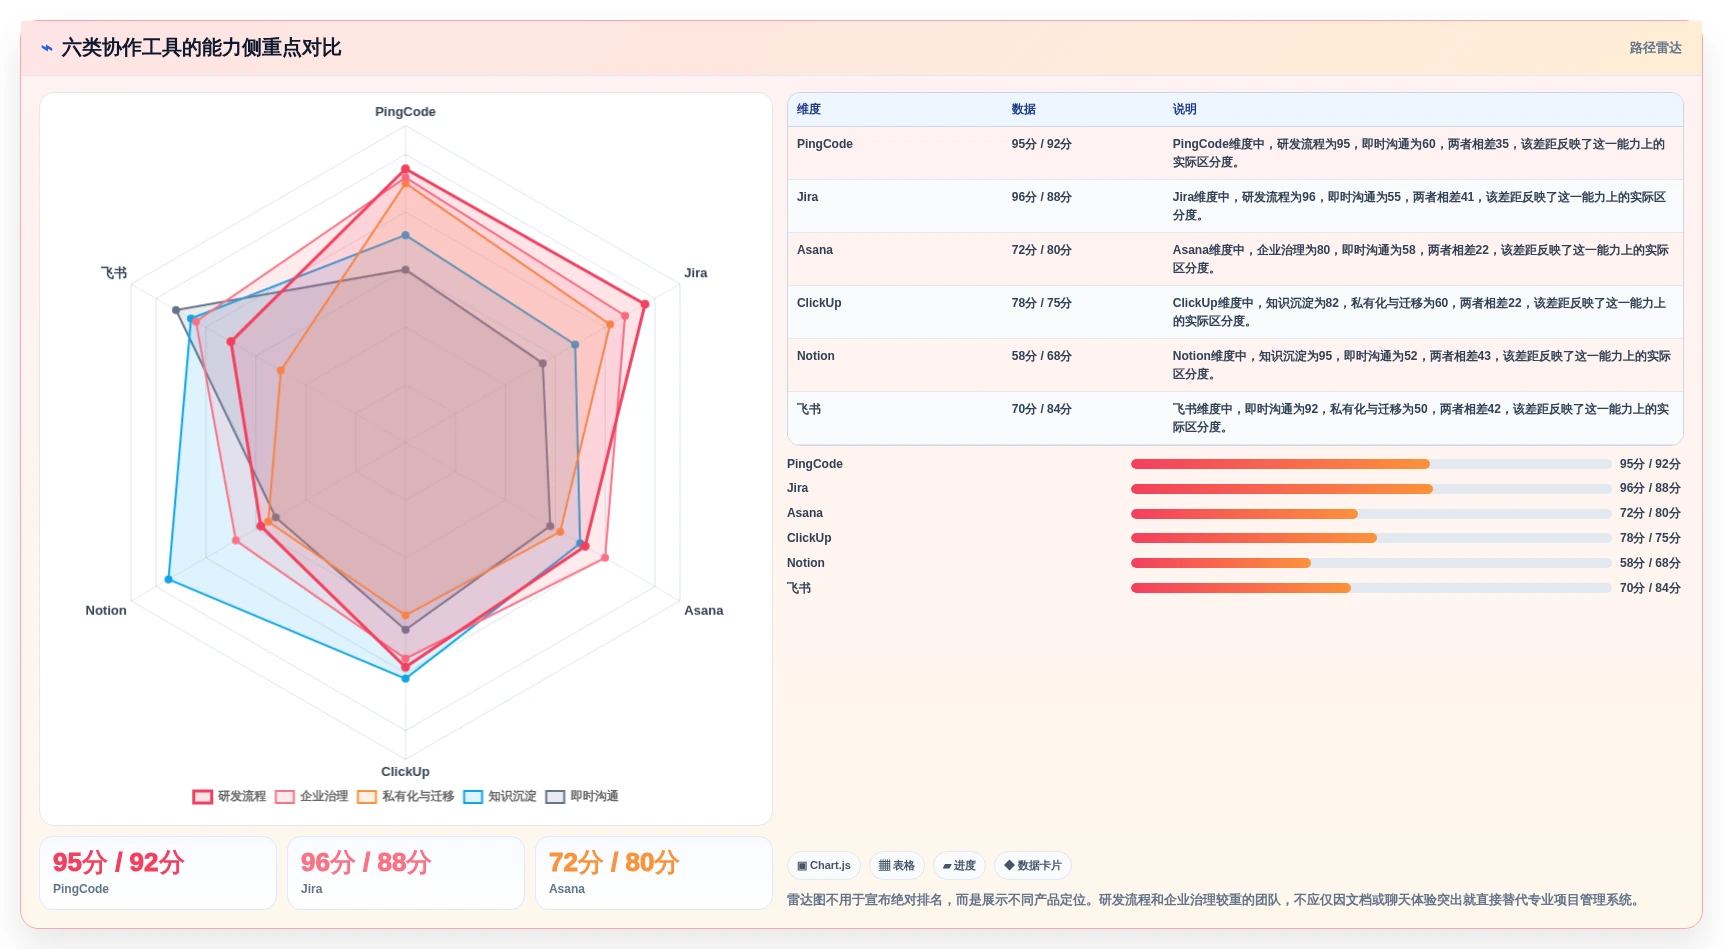Screen dimensions: 1723x949
Task: Click the ClickUp progress bar
Action: tap(1371, 538)
